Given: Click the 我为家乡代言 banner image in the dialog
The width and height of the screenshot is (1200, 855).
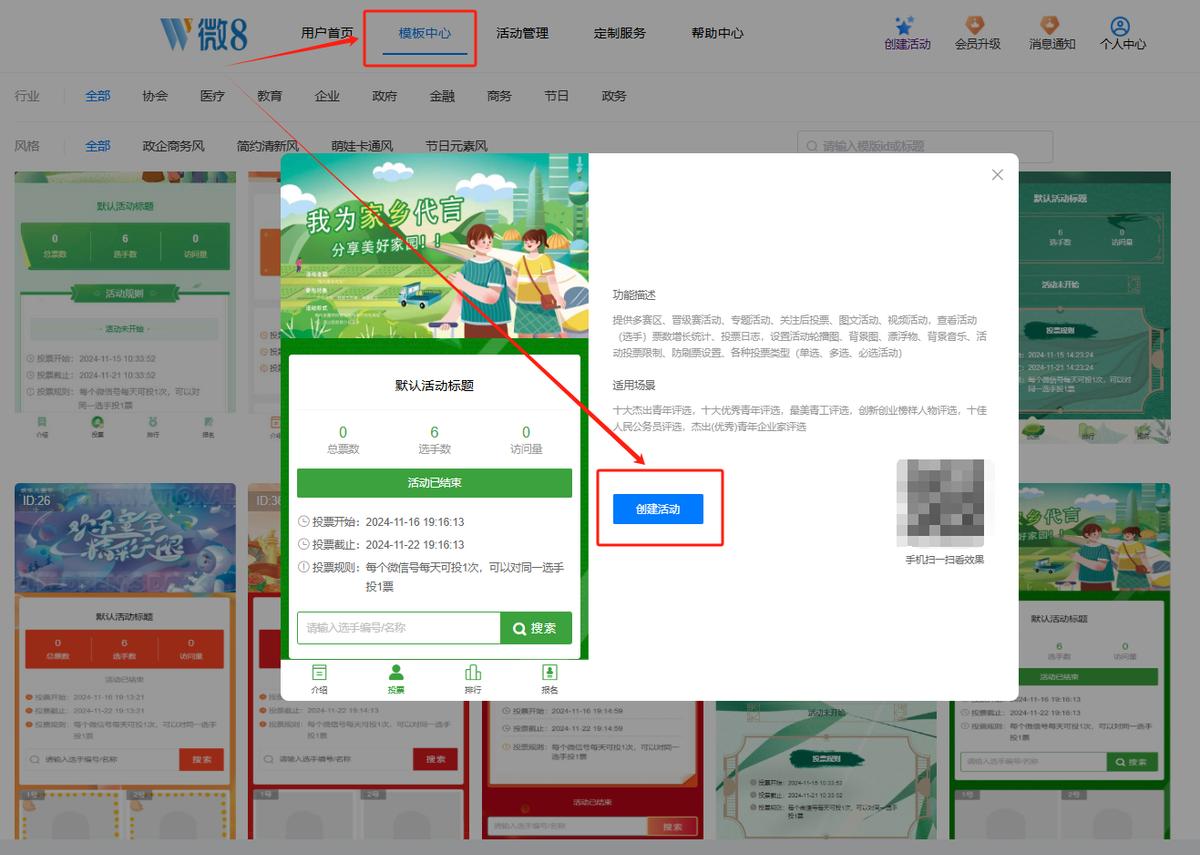Looking at the screenshot, I should pos(434,246).
